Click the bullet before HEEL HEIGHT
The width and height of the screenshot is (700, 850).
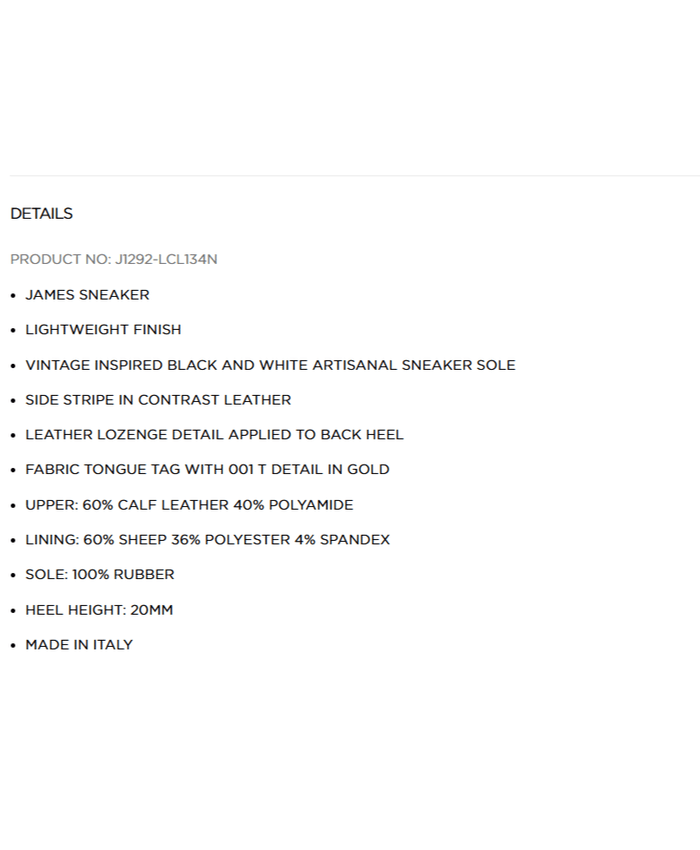pyautogui.click(x=13, y=611)
